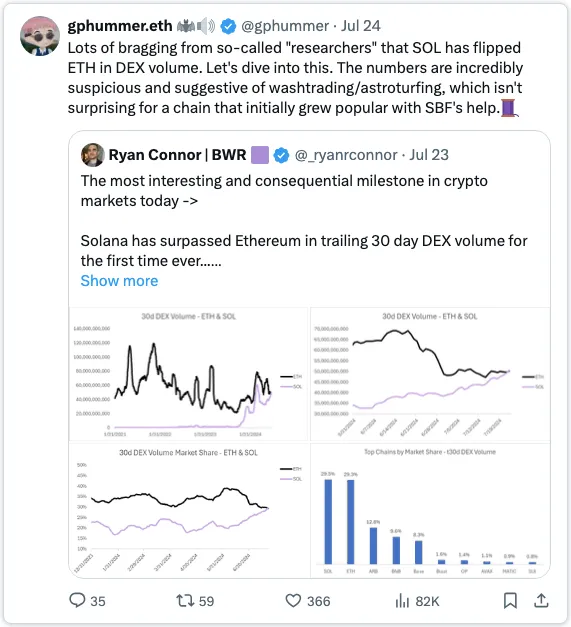The image size is (571, 627).
Task: Click the purple square next to BWR
Action: click(x=260, y=155)
